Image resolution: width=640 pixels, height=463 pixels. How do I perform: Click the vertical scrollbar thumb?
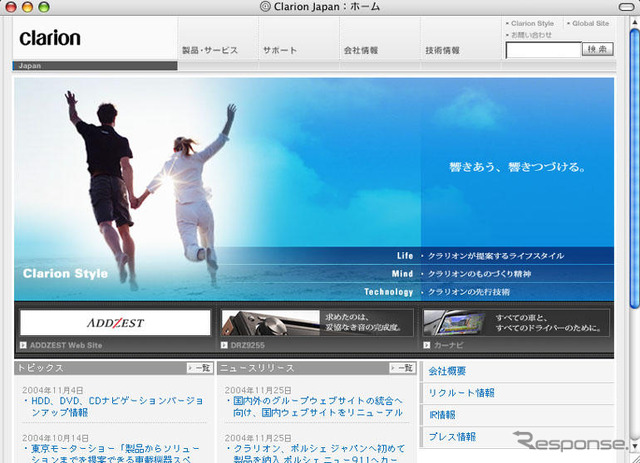point(634,168)
